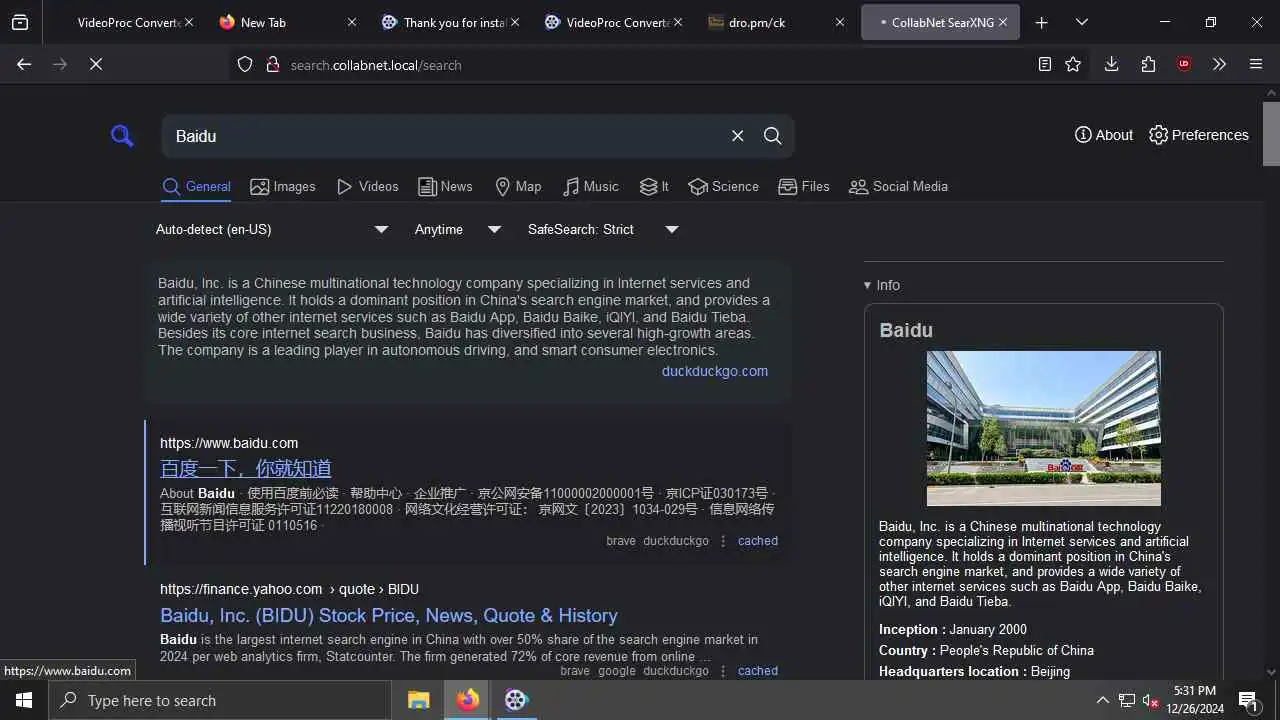List all tabs dropdown arrow
This screenshot has height=720, width=1280.
pyautogui.click(x=1081, y=22)
